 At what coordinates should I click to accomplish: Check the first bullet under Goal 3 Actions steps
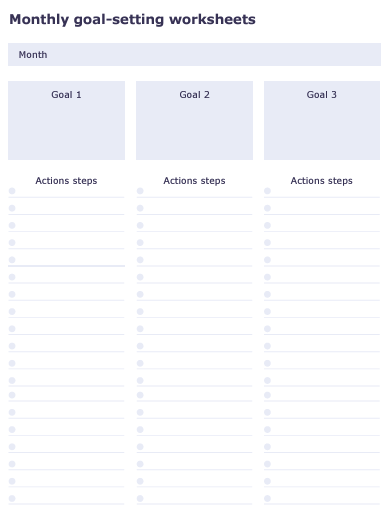coord(267,191)
